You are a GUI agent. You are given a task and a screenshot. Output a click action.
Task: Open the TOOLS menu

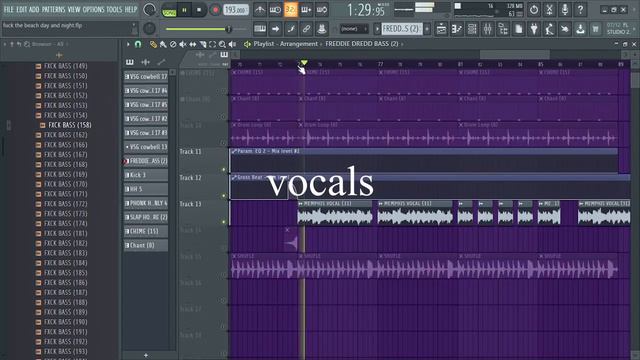pyautogui.click(x=114, y=9)
